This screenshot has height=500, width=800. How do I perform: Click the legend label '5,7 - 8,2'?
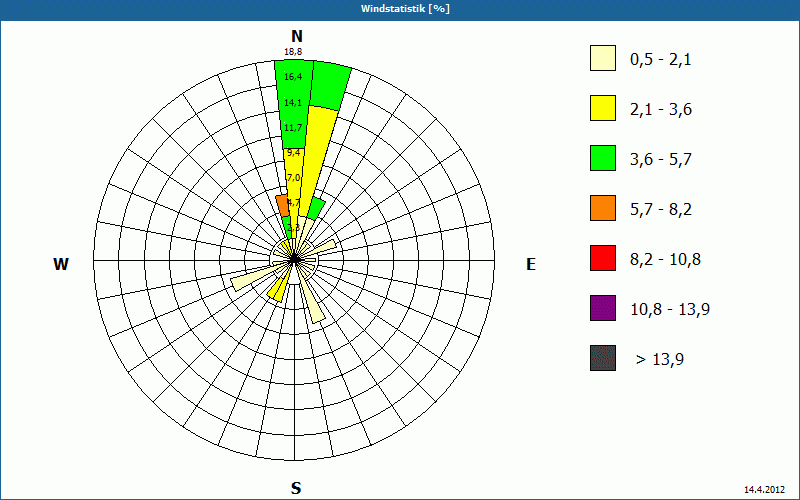click(x=661, y=210)
